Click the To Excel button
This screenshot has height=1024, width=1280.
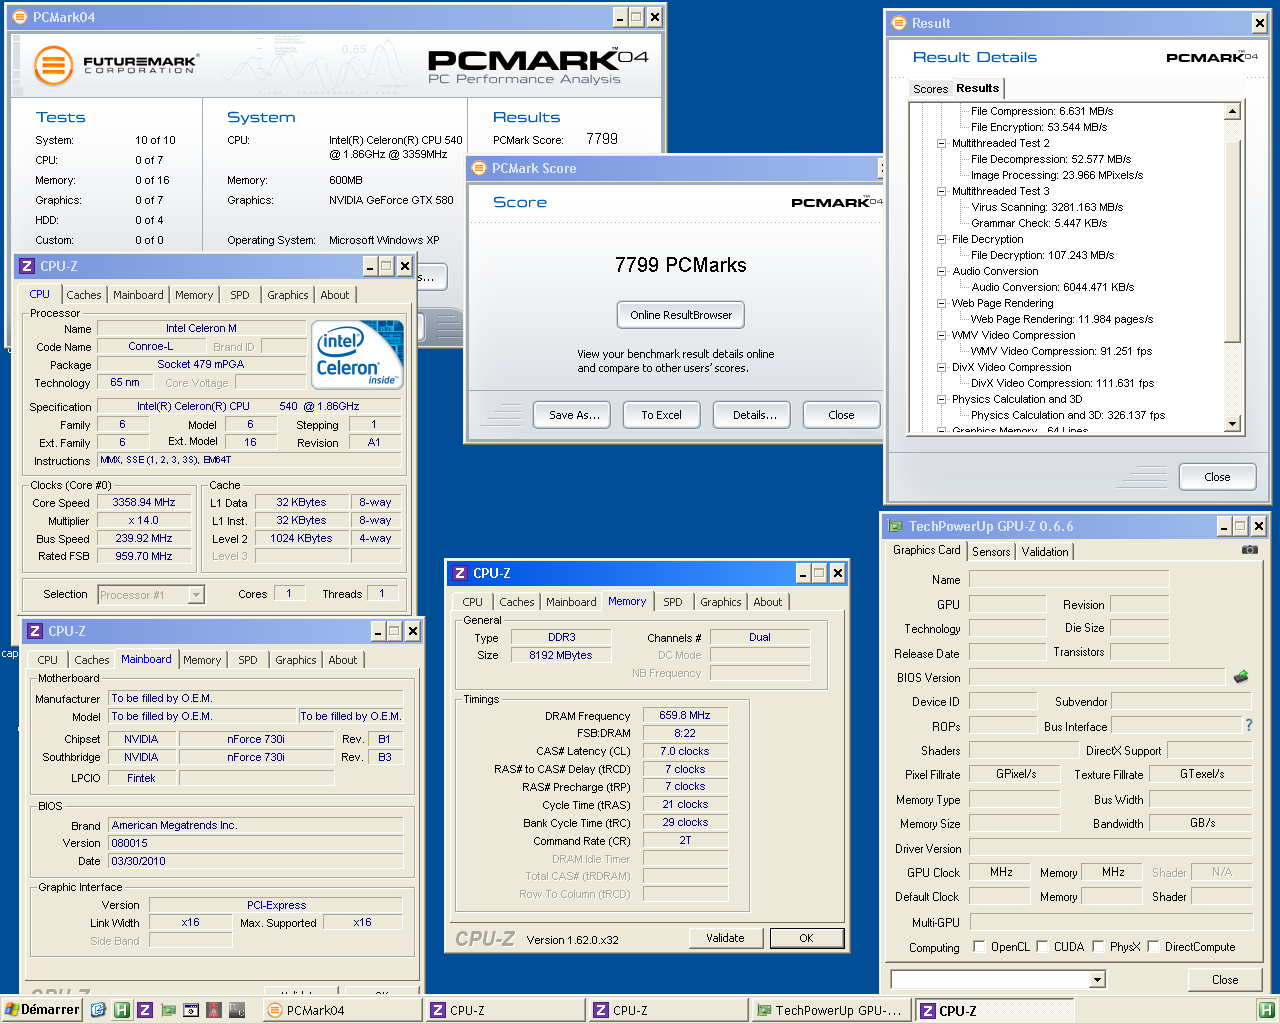pos(661,415)
